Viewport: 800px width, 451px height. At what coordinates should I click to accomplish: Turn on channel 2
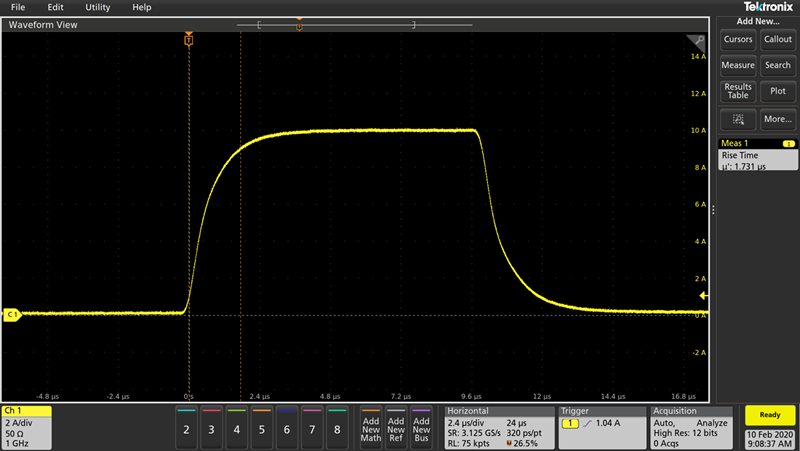185,428
